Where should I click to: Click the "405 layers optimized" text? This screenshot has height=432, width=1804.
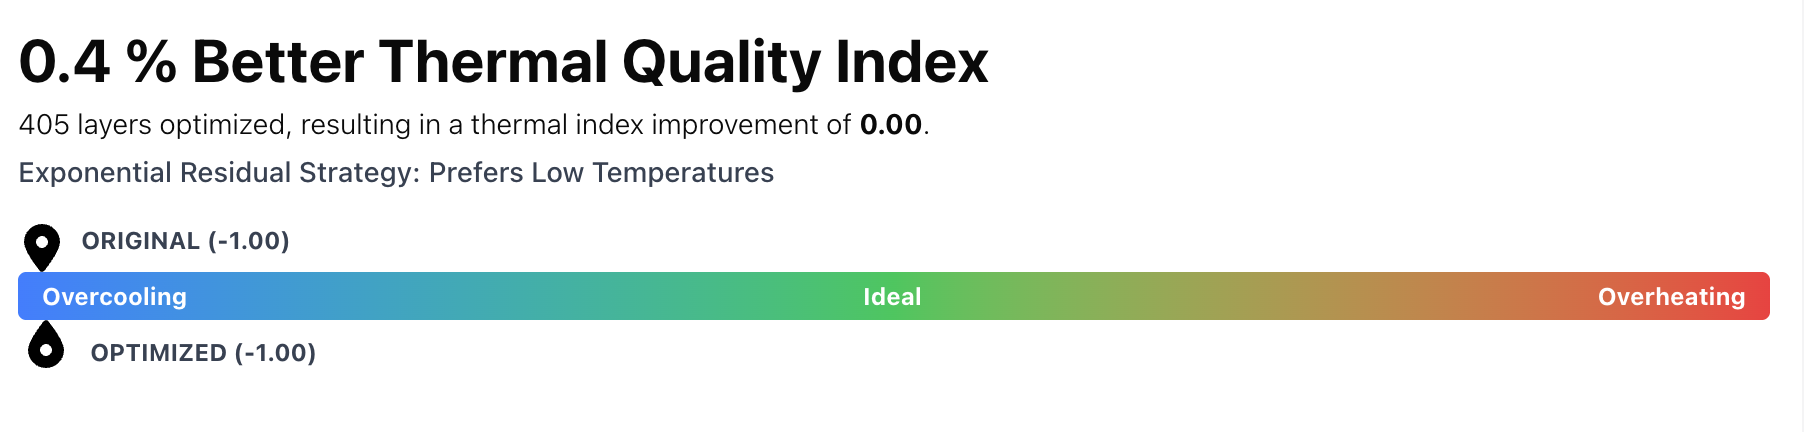click(153, 125)
